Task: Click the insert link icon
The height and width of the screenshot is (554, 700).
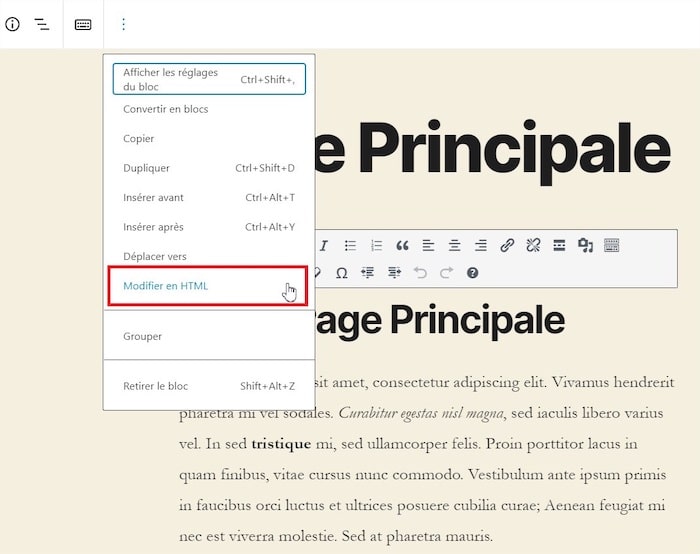Action: pyautogui.click(x=507, y=245)
